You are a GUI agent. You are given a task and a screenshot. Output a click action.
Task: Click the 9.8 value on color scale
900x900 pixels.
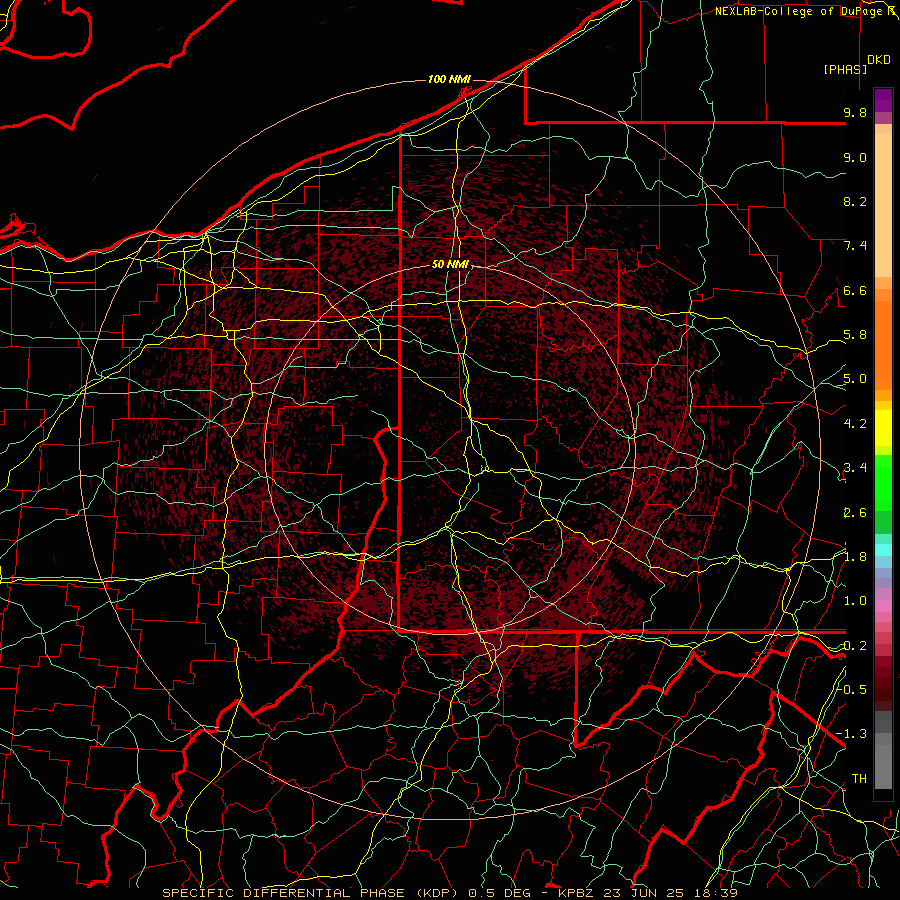855,112
